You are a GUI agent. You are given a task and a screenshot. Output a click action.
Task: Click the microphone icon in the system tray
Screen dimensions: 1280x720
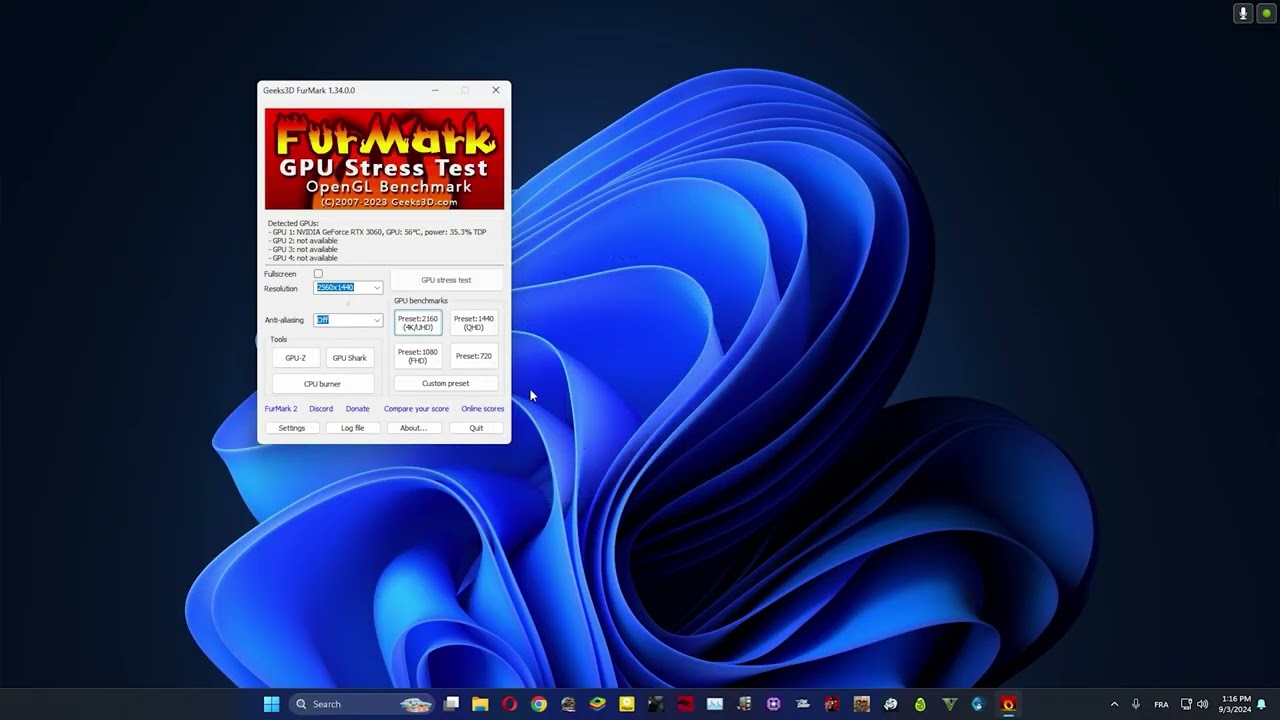1136,704
